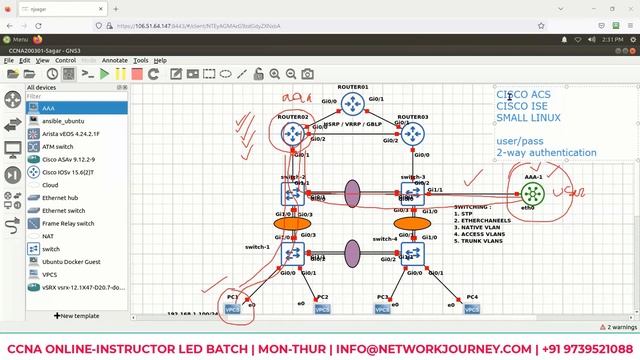This screenshot has height=360, width=640.
Task: Click the Zoom in magnifier icon
Action: tap(275, 74)
